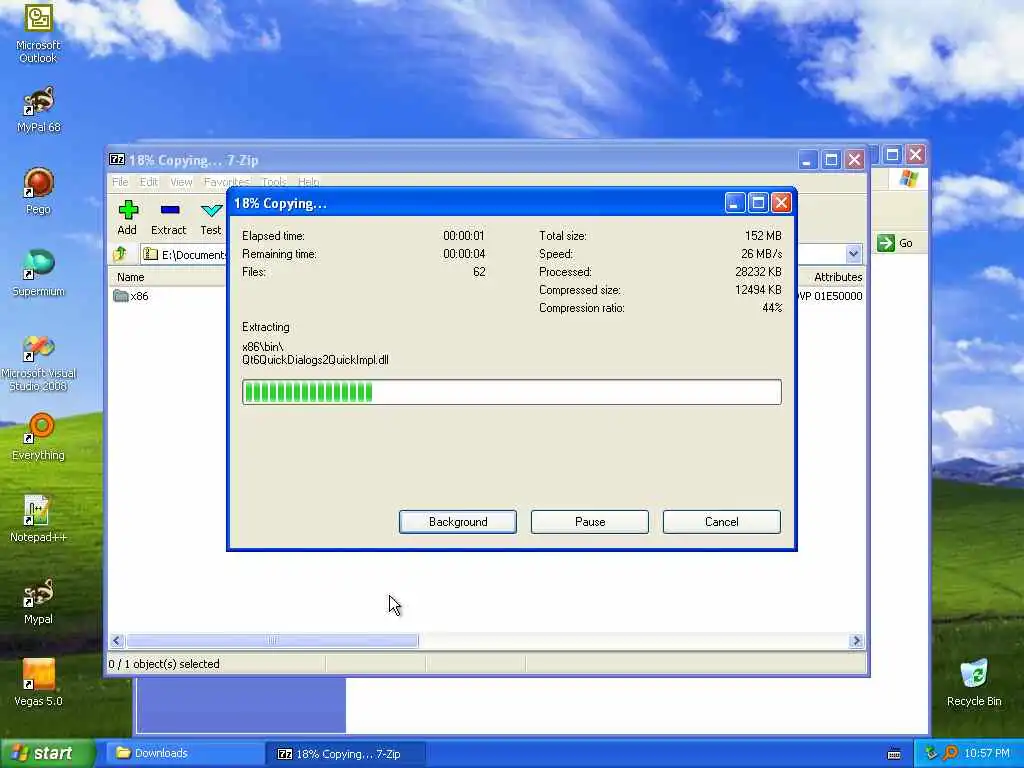Click the Windows flag logo in Downloads window
This screenshot has width=1024, height=768.
click(x=908, y=178)
